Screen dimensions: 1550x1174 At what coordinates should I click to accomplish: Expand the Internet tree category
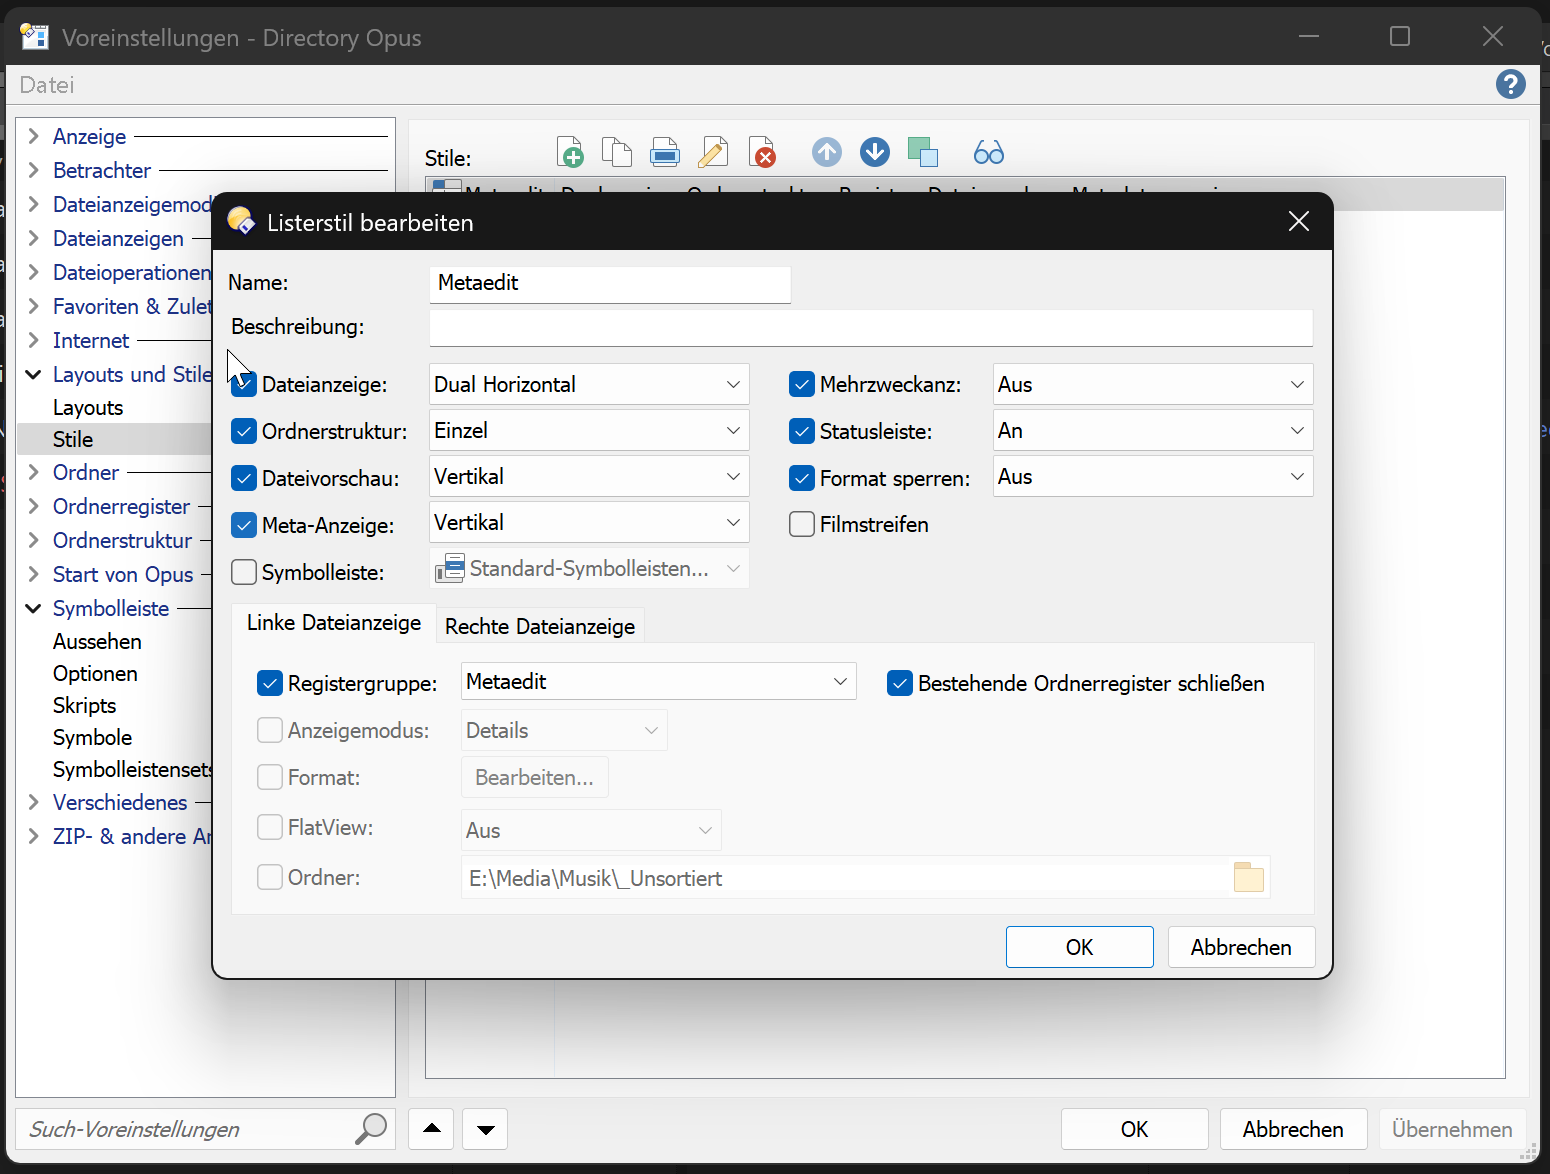33,340
